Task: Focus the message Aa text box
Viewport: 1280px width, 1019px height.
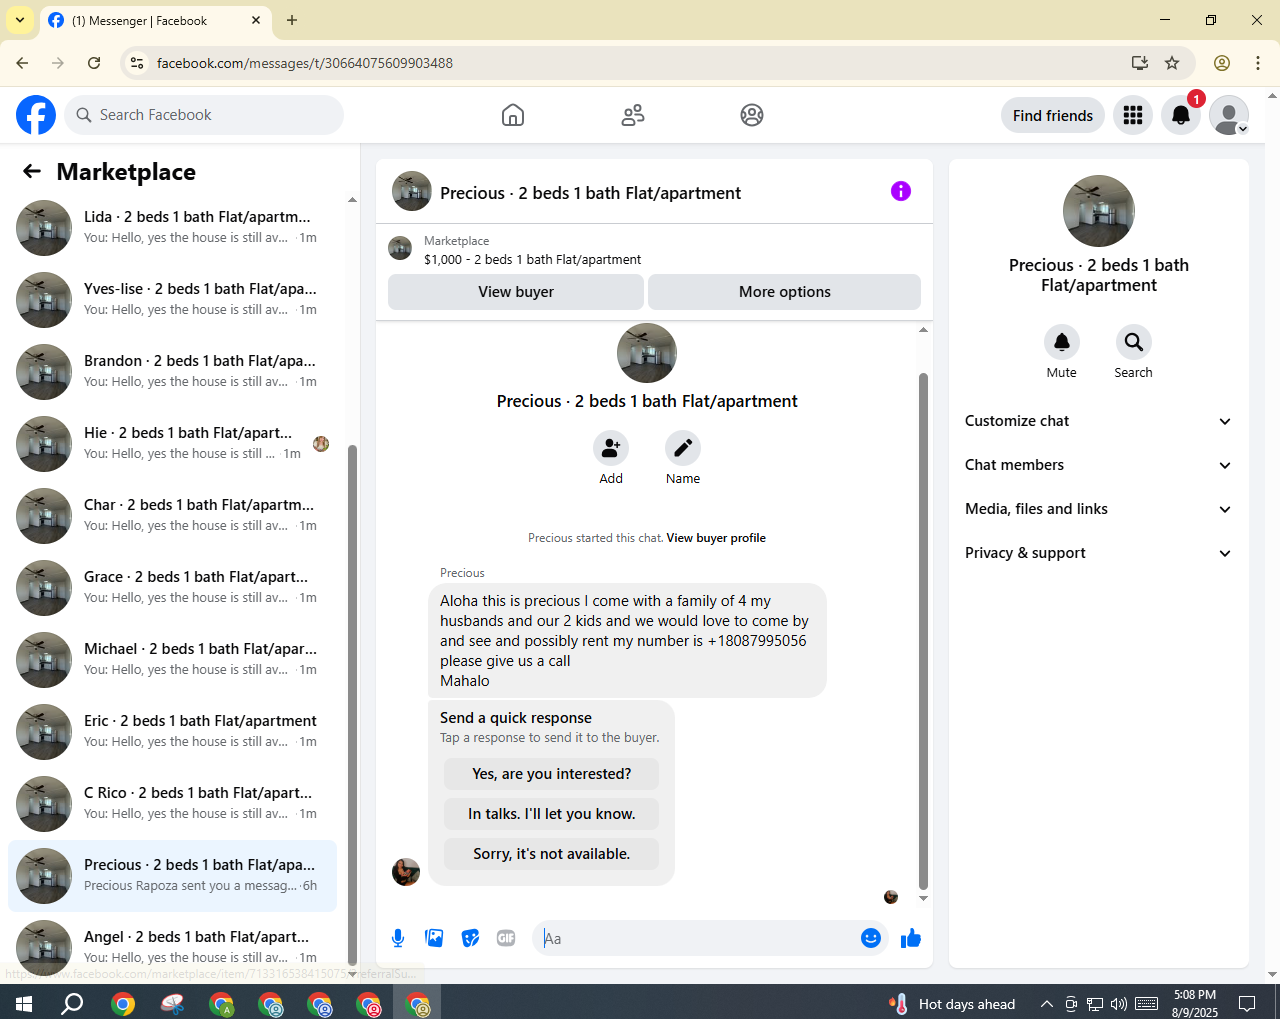Action: tap(697, 938)
